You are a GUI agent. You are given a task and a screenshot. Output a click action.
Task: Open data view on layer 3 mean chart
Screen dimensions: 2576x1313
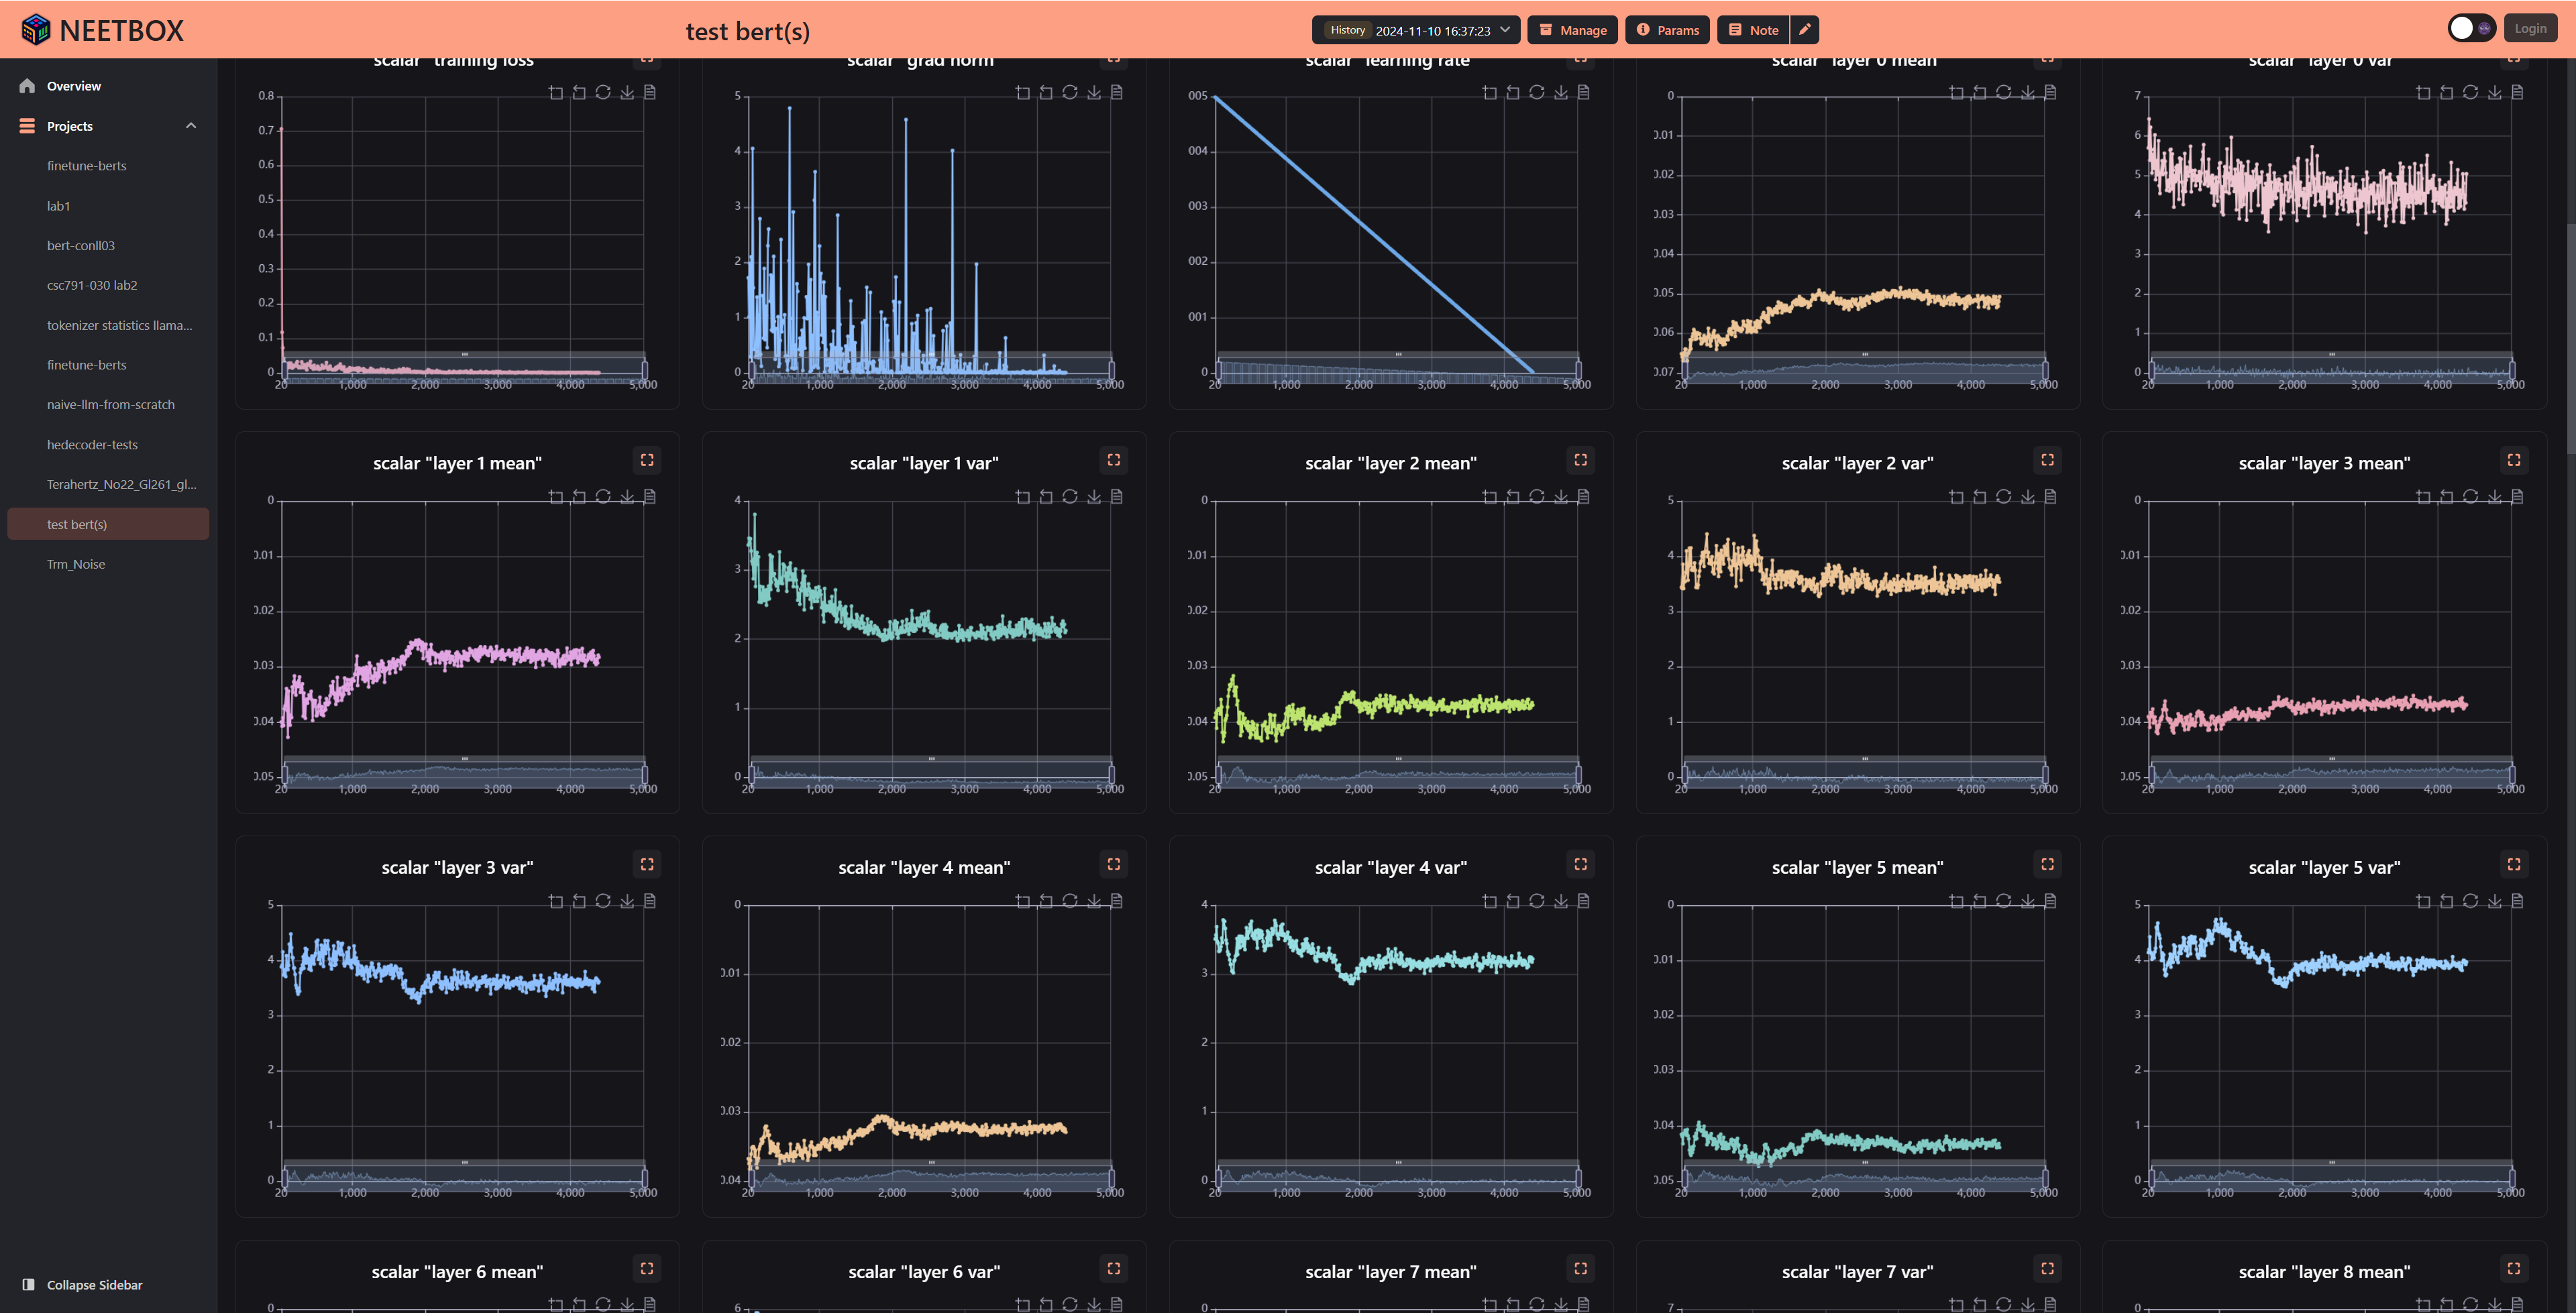pyautogui.click(x=2517, y=497)
